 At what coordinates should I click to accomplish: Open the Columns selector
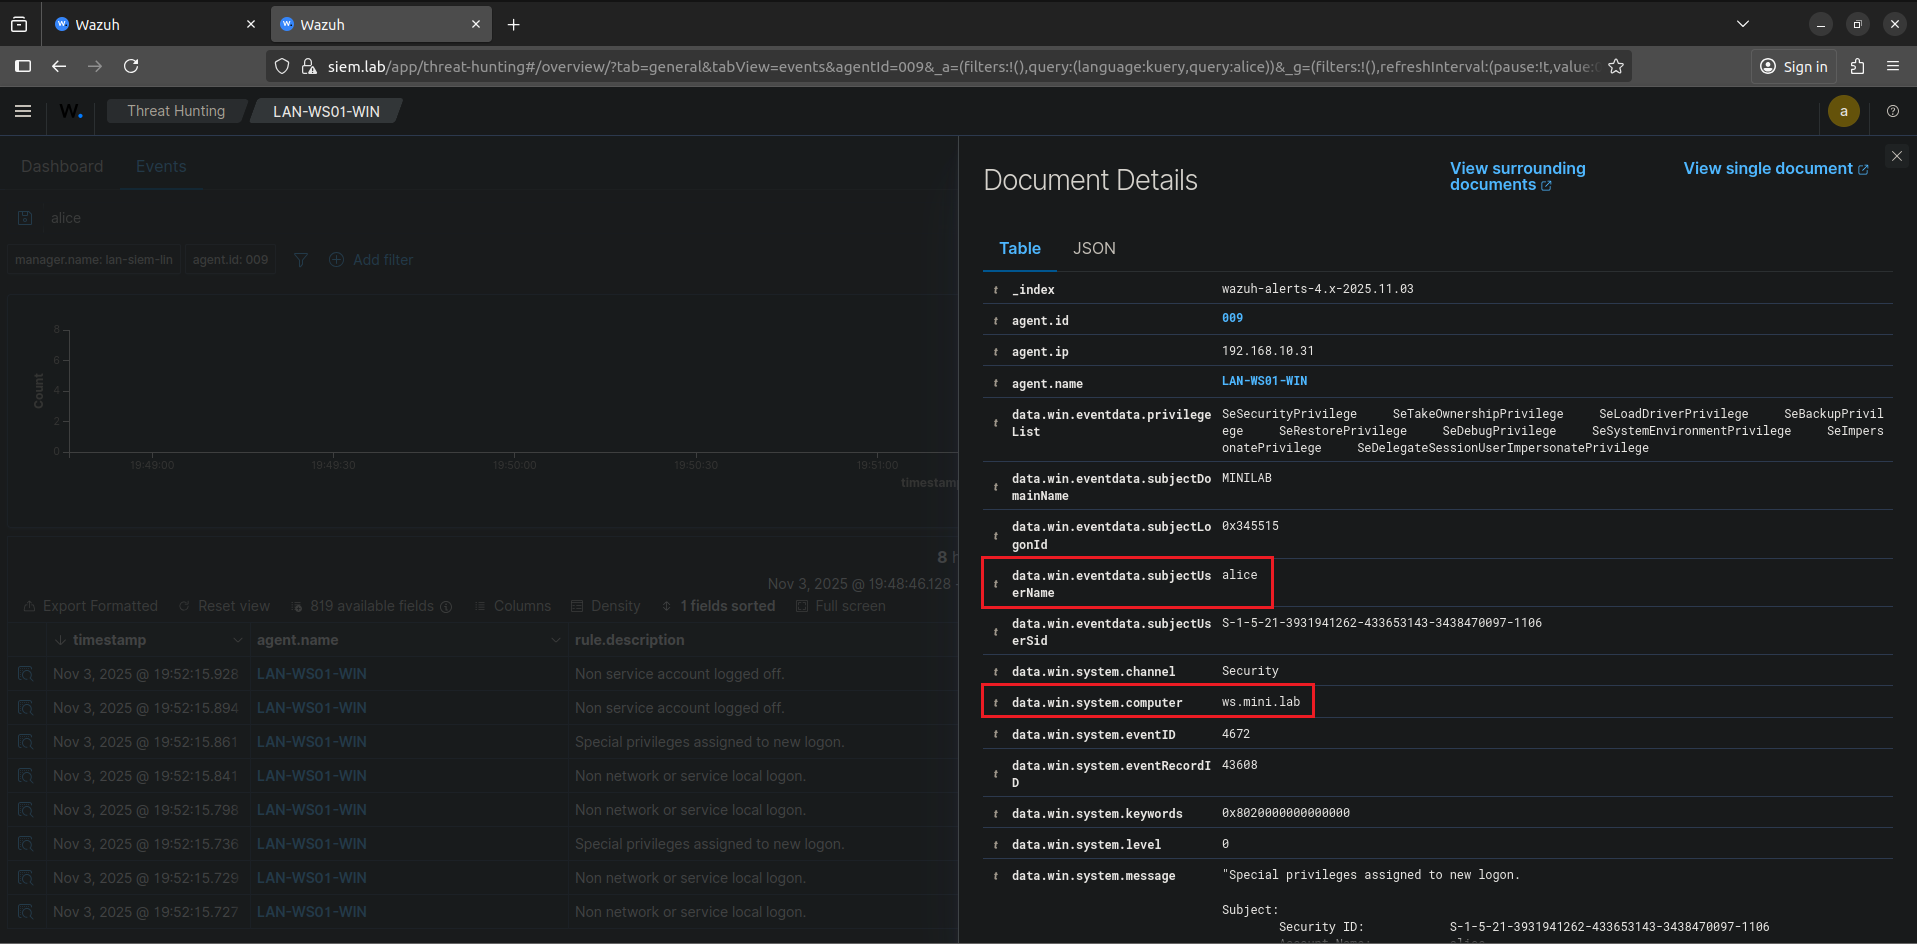512,606
